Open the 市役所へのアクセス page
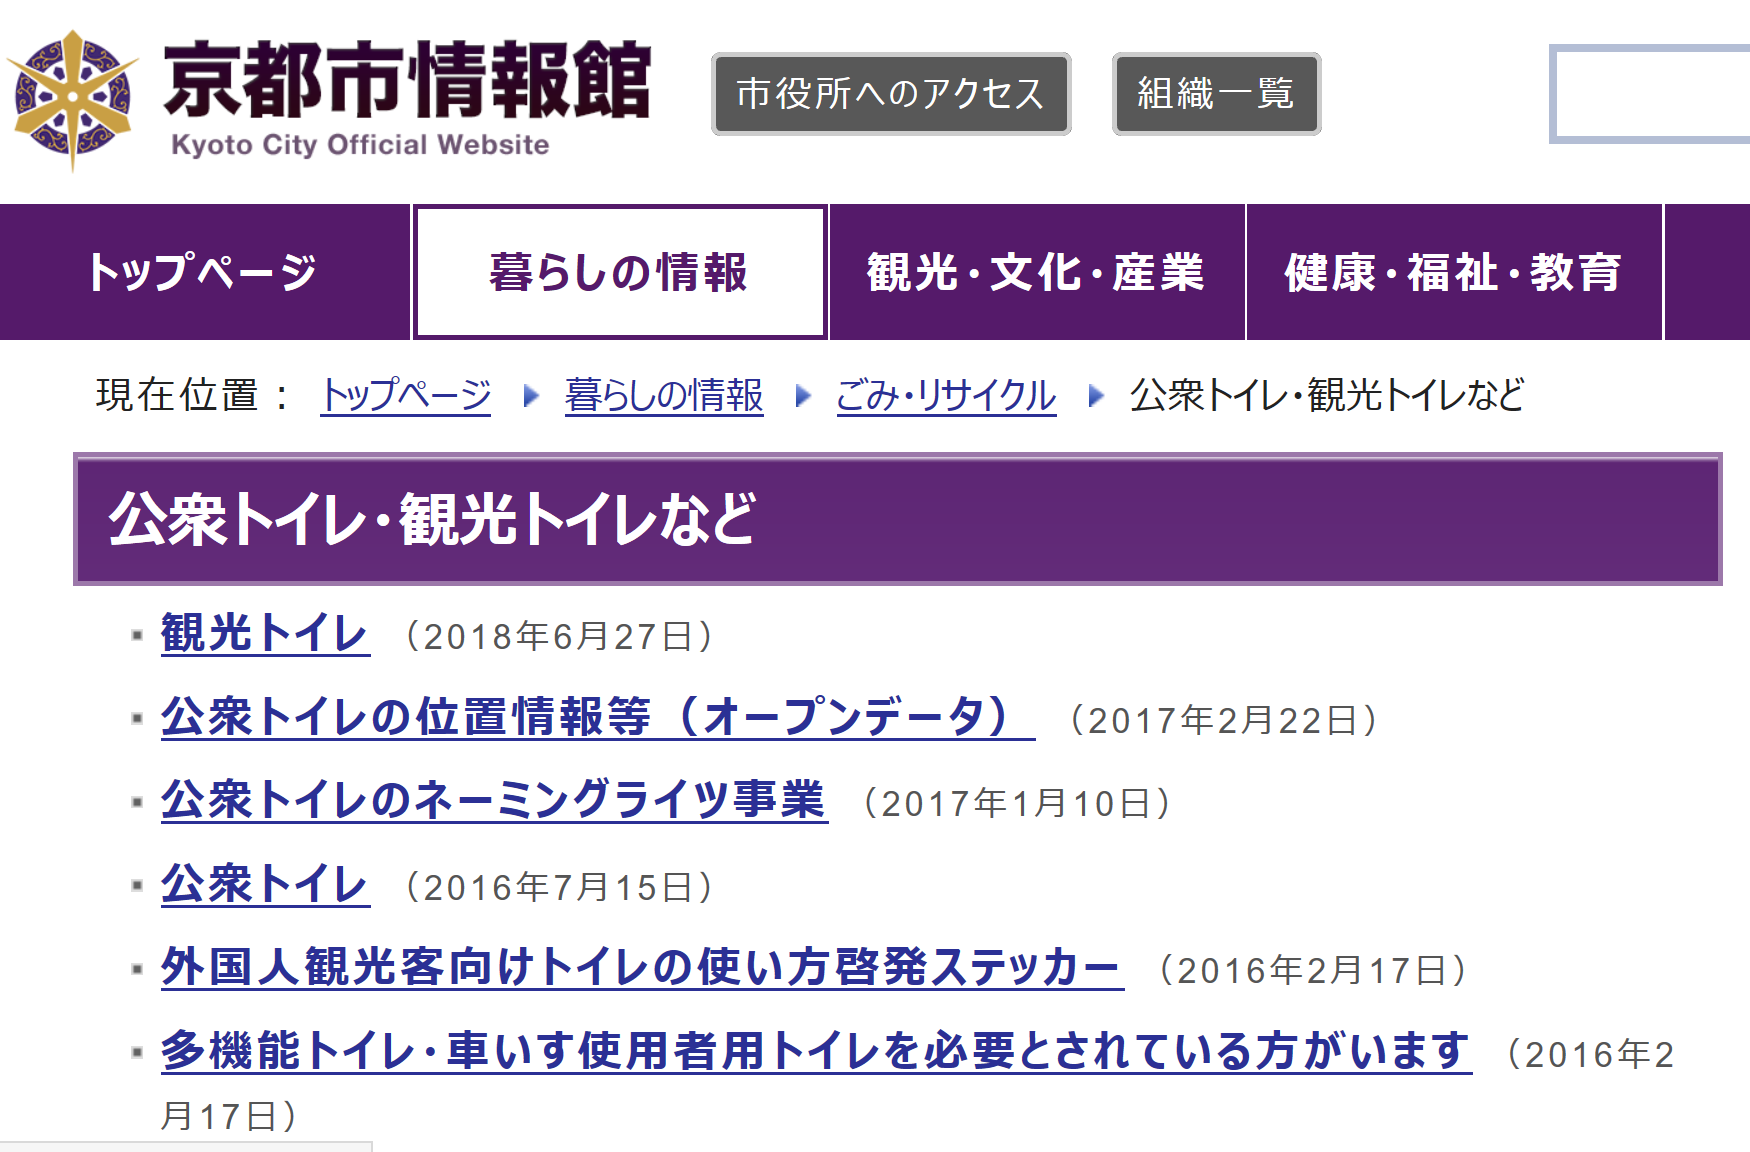The width and height of the screenshot is (1750, 1152). [890, 94]
